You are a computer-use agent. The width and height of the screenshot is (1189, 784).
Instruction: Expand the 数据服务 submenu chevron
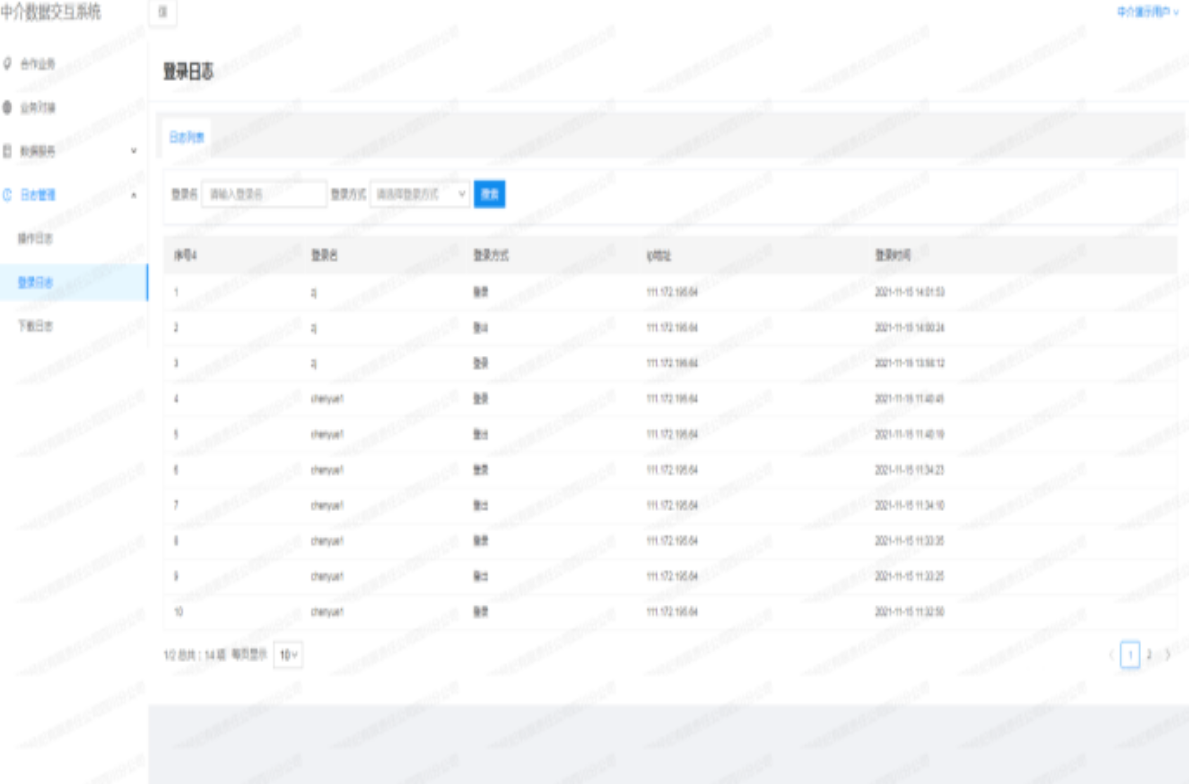[x=134, y=151]
